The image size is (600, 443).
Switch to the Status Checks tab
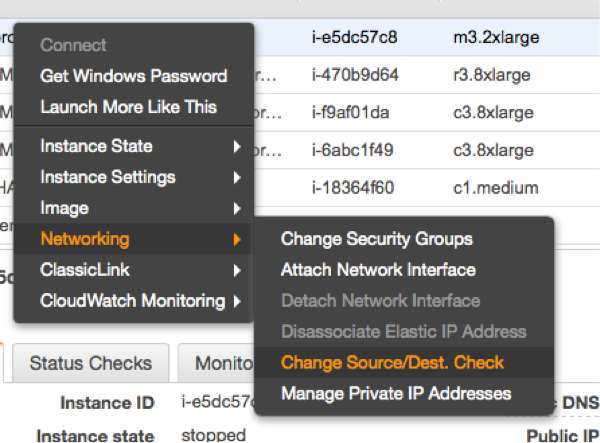tap(90, 363)
